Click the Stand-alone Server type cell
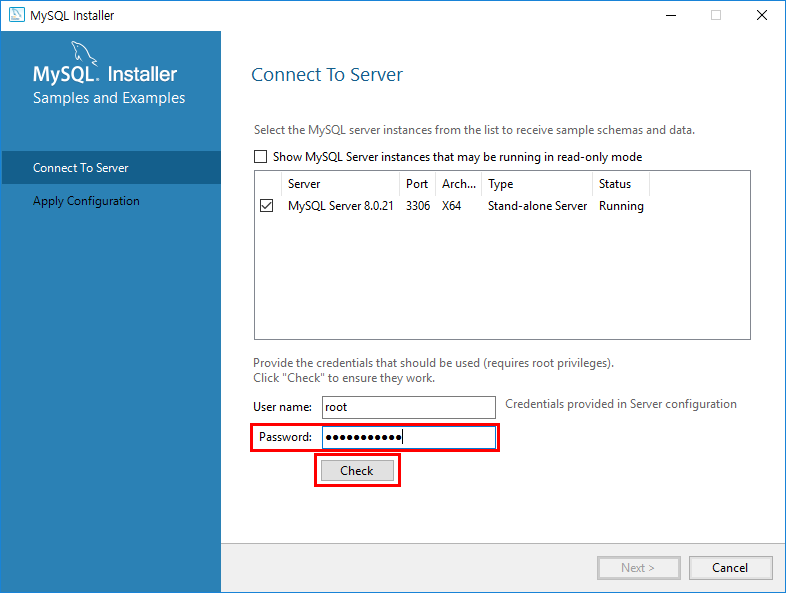 tap(537, 206)
